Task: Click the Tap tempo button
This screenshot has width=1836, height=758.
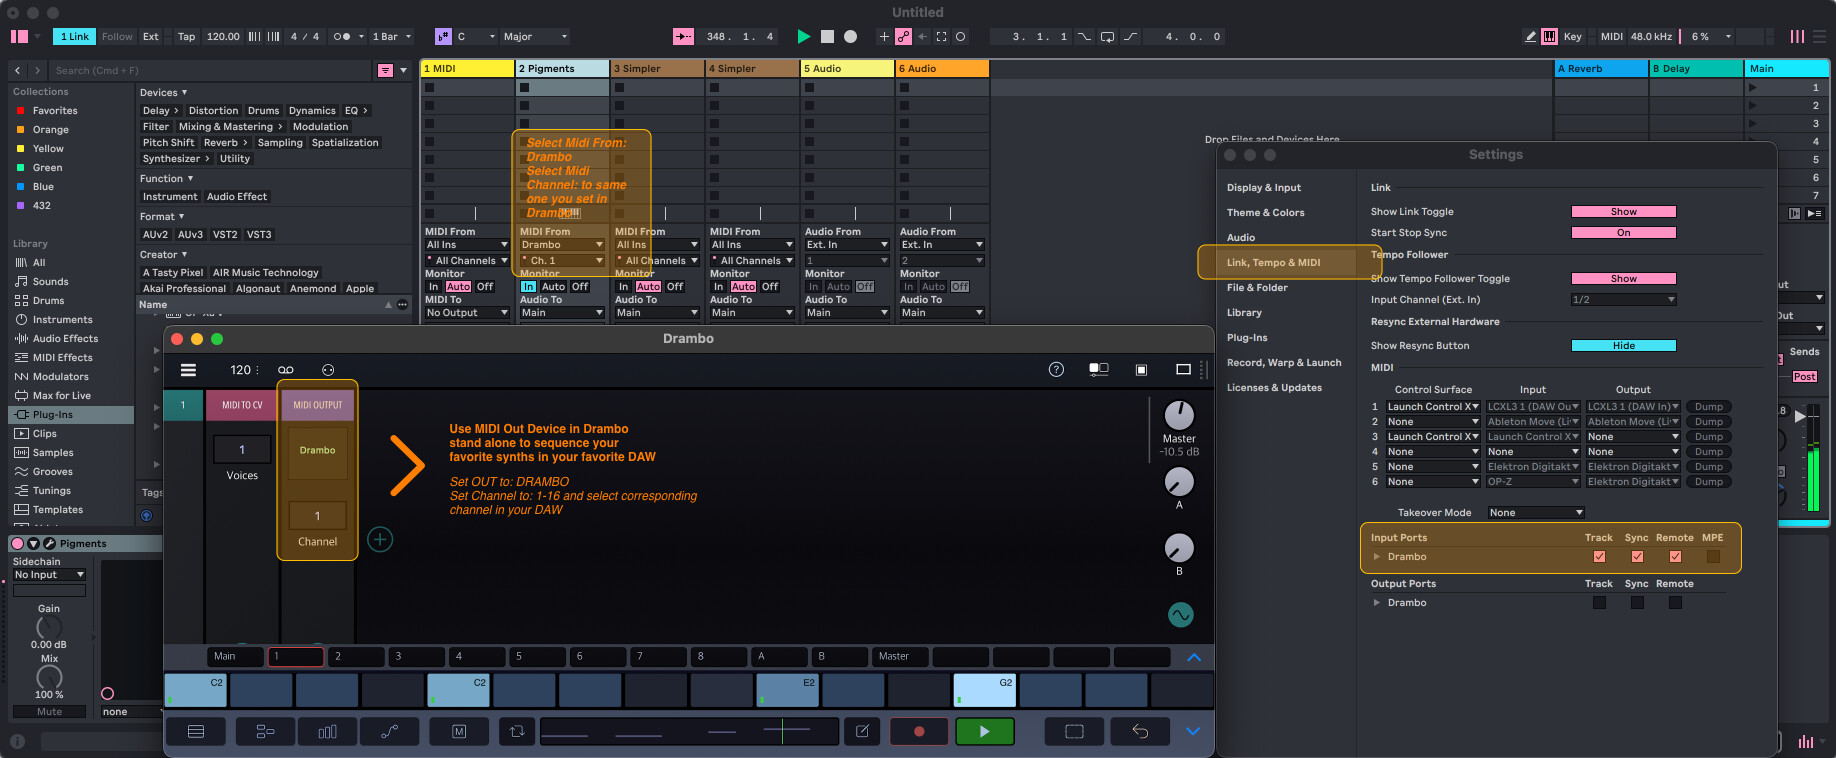Action: click(186, 37)
